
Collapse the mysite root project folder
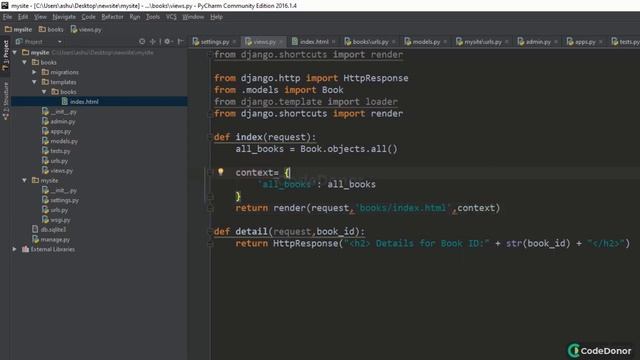tap(15, 53)
